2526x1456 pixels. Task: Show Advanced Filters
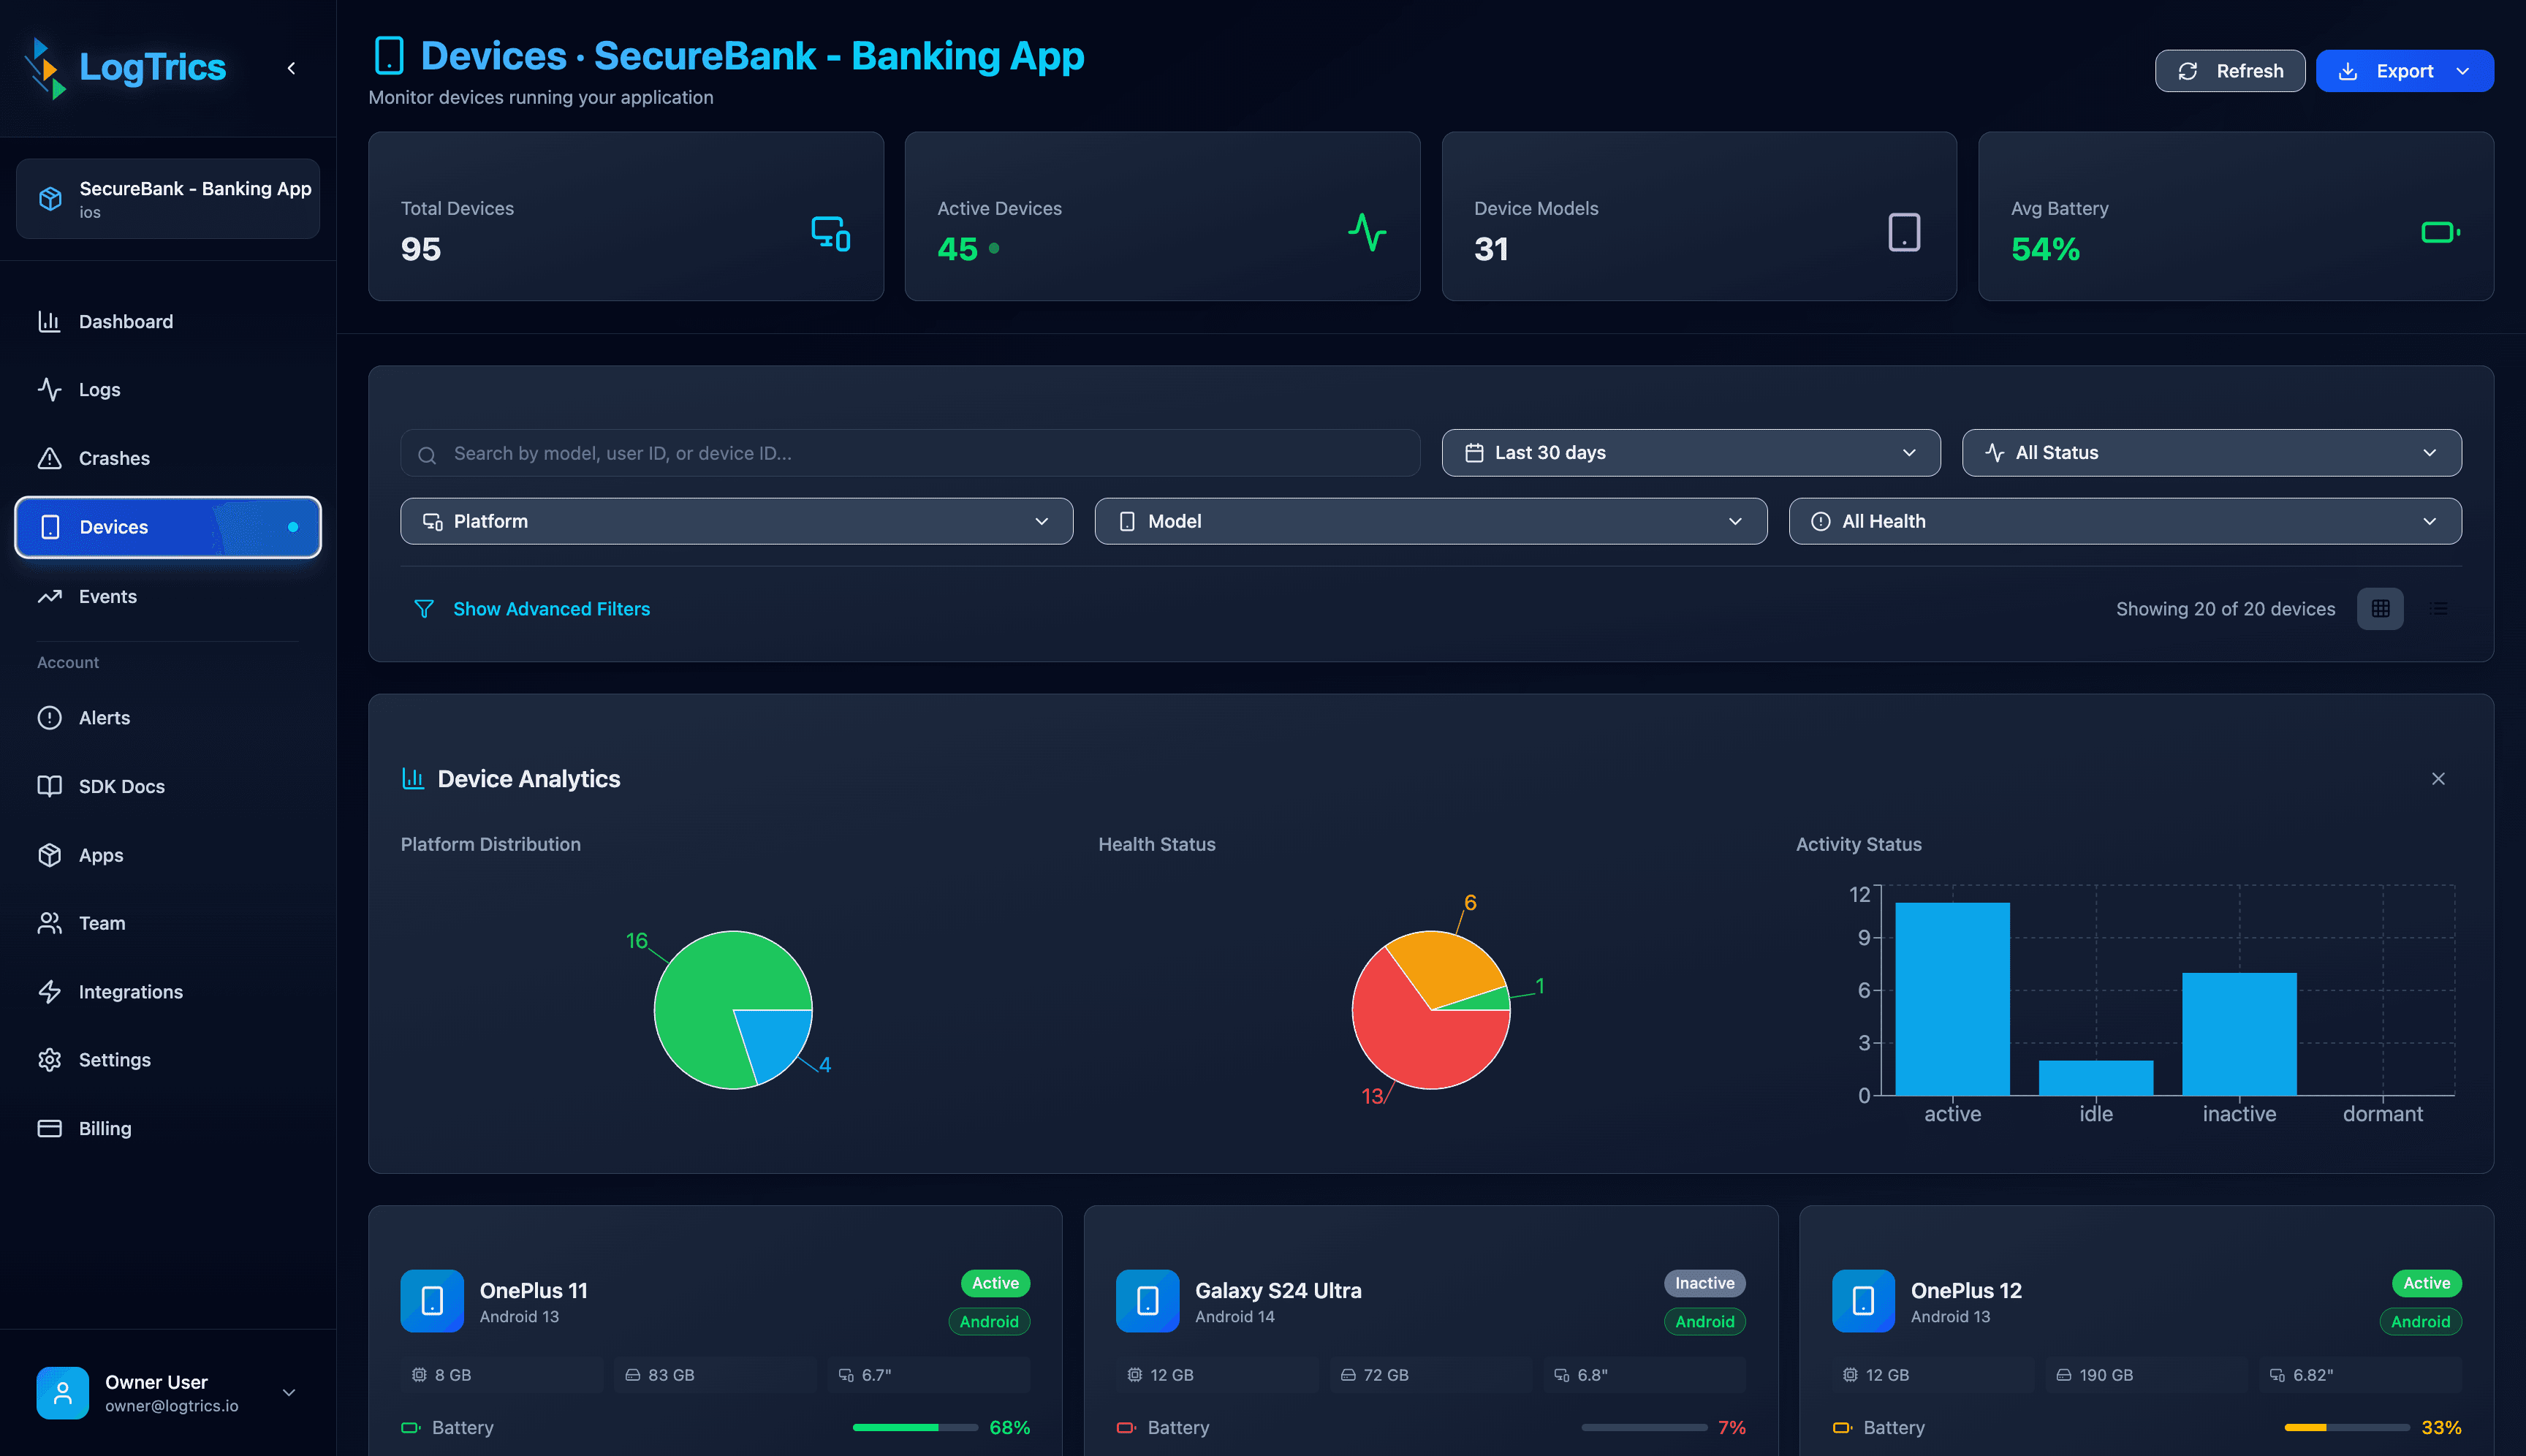551,608
